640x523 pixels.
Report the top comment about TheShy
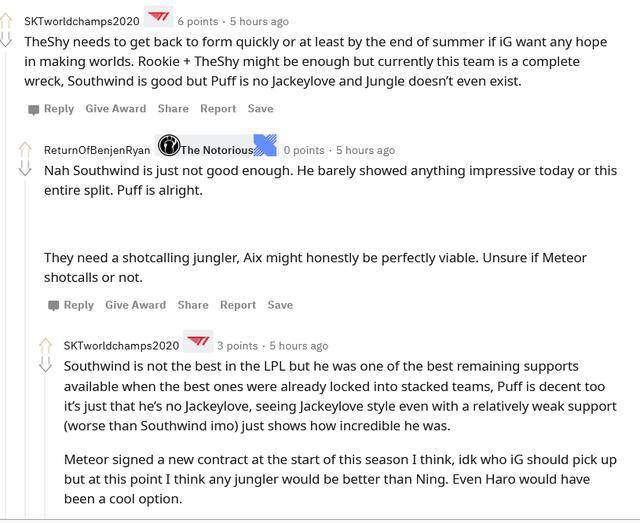coord(218,109)
